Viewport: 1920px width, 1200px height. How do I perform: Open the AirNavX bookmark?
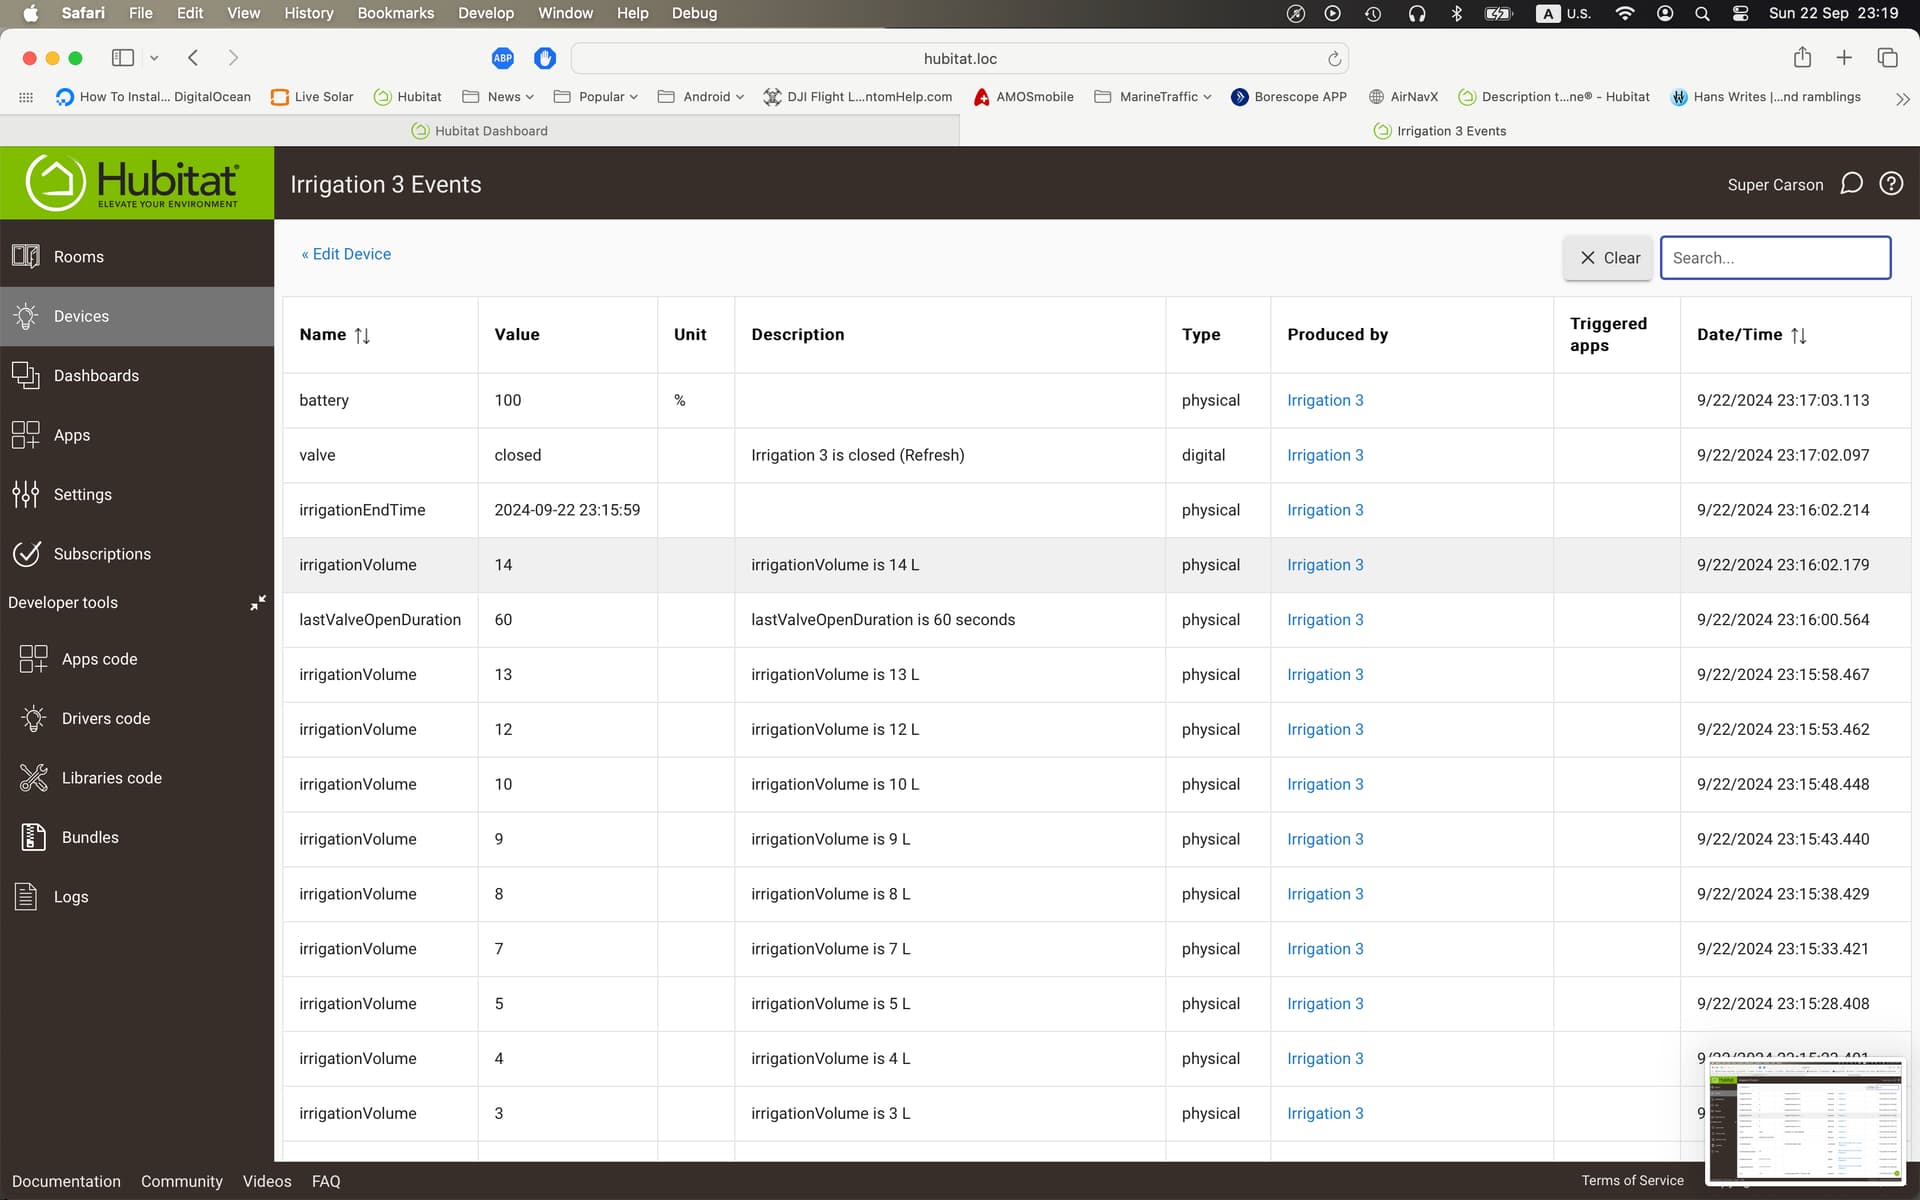point(1403,97)
